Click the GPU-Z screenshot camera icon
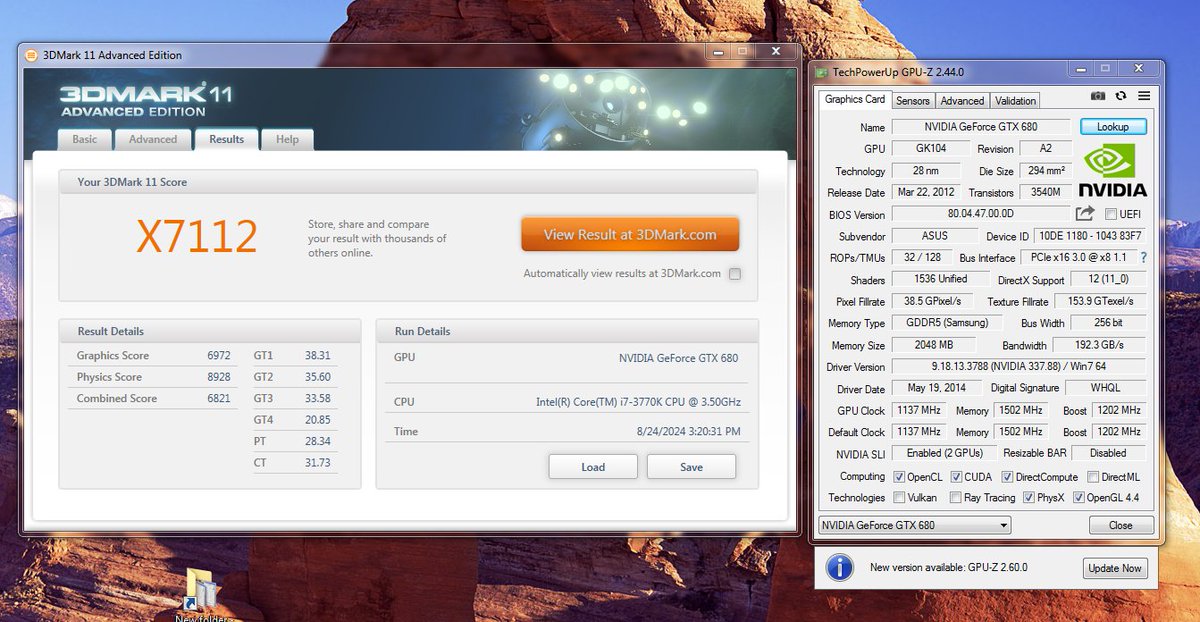Image resolution: width=1200 pixels, height=622 pixels. click(x=1098, y=96)
